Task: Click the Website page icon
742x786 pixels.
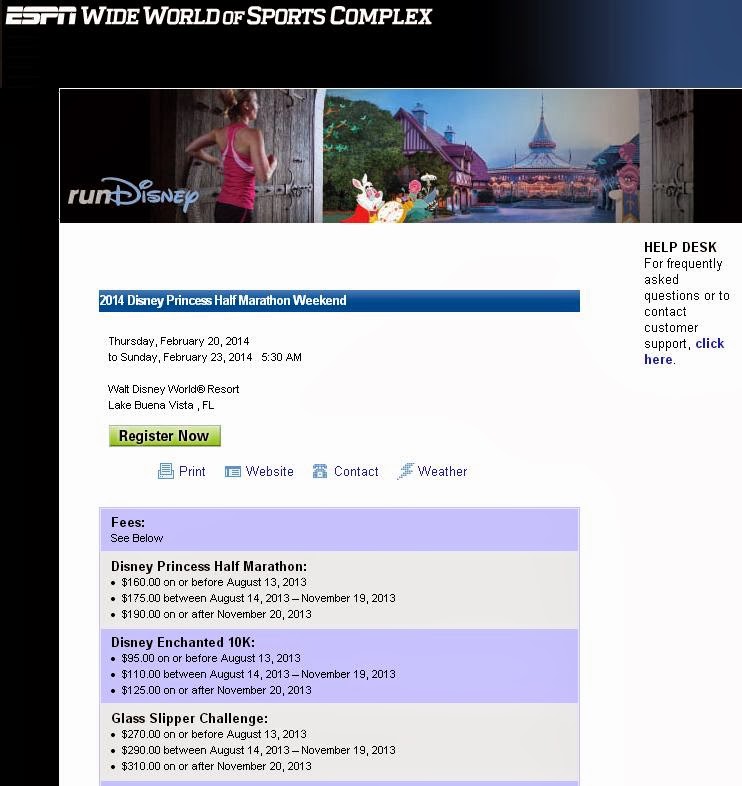Action: (x=233, y=472)
